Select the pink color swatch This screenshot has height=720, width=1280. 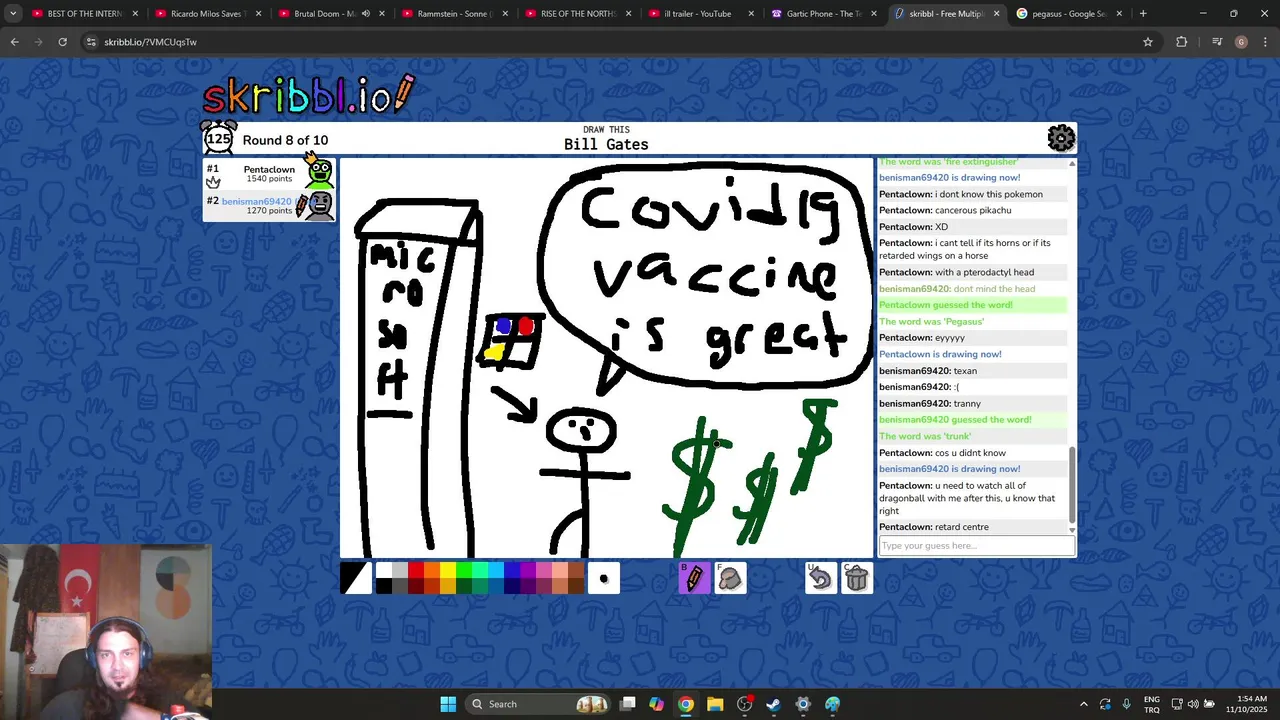point(544,570)
